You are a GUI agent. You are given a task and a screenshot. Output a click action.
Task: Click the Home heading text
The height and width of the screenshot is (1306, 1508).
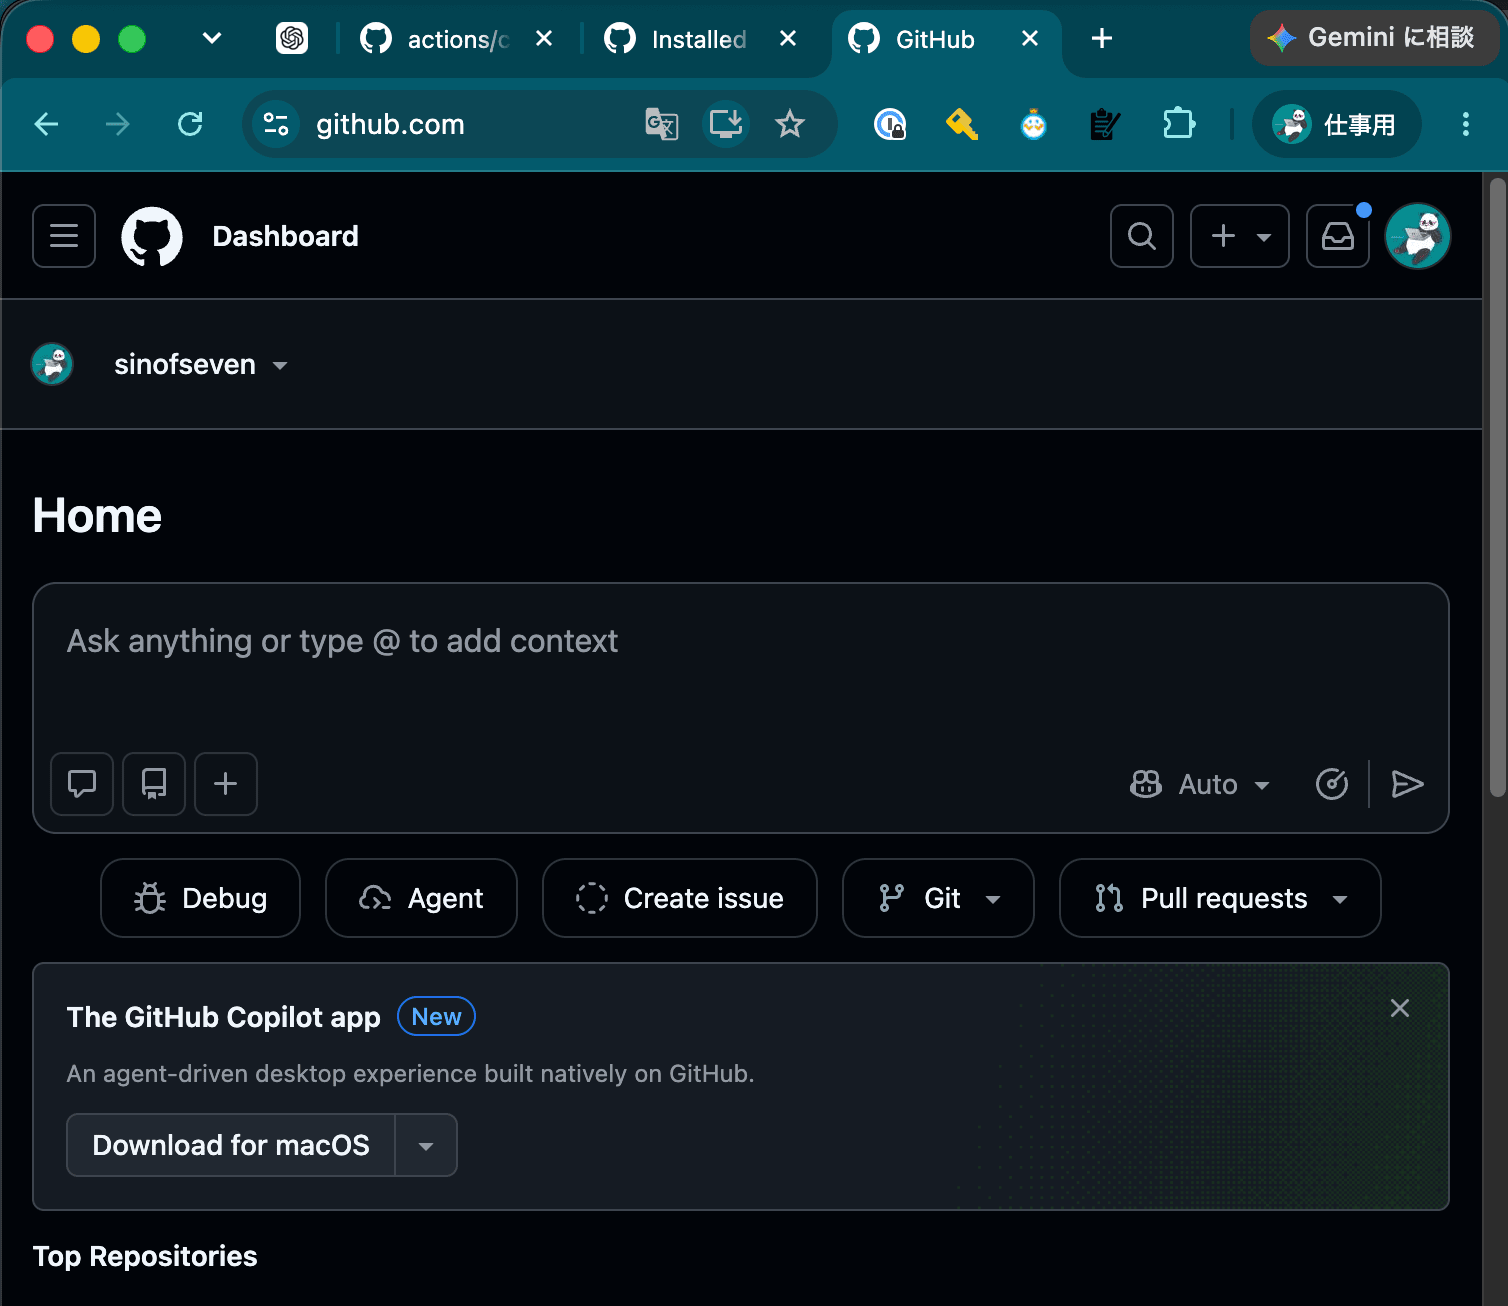97,516
